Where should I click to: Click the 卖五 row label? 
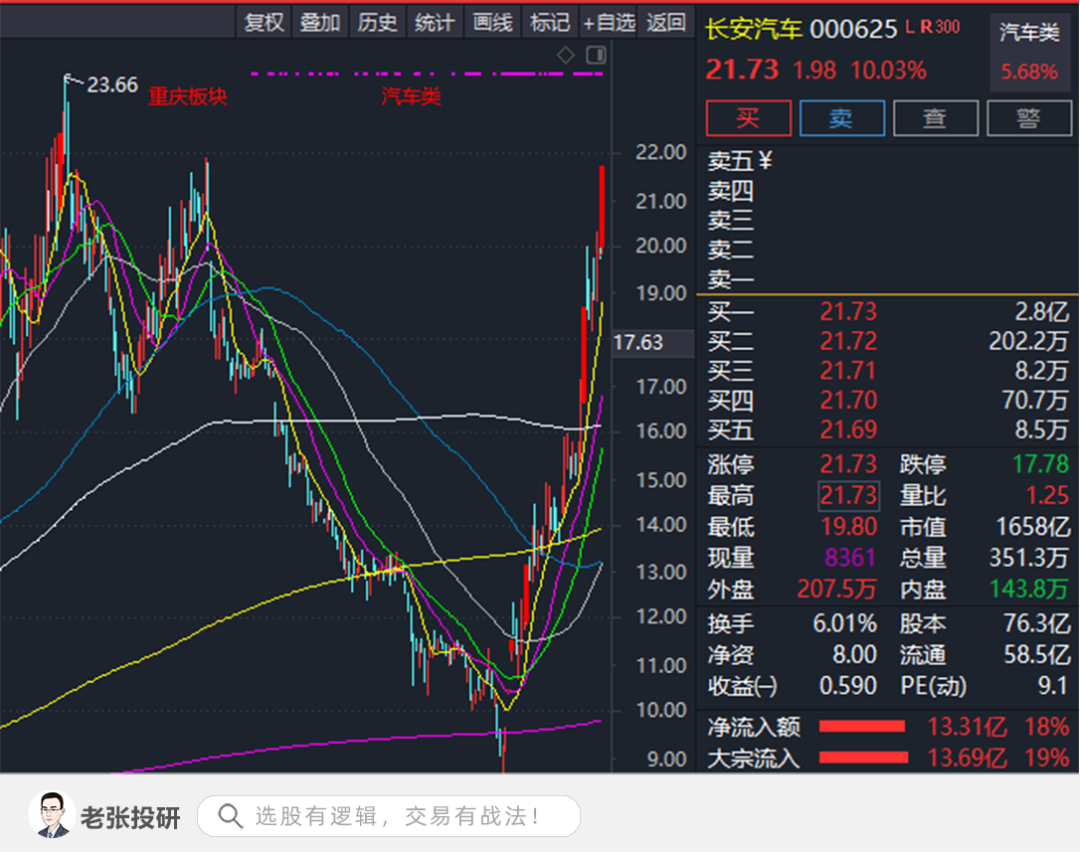(731, 161)
